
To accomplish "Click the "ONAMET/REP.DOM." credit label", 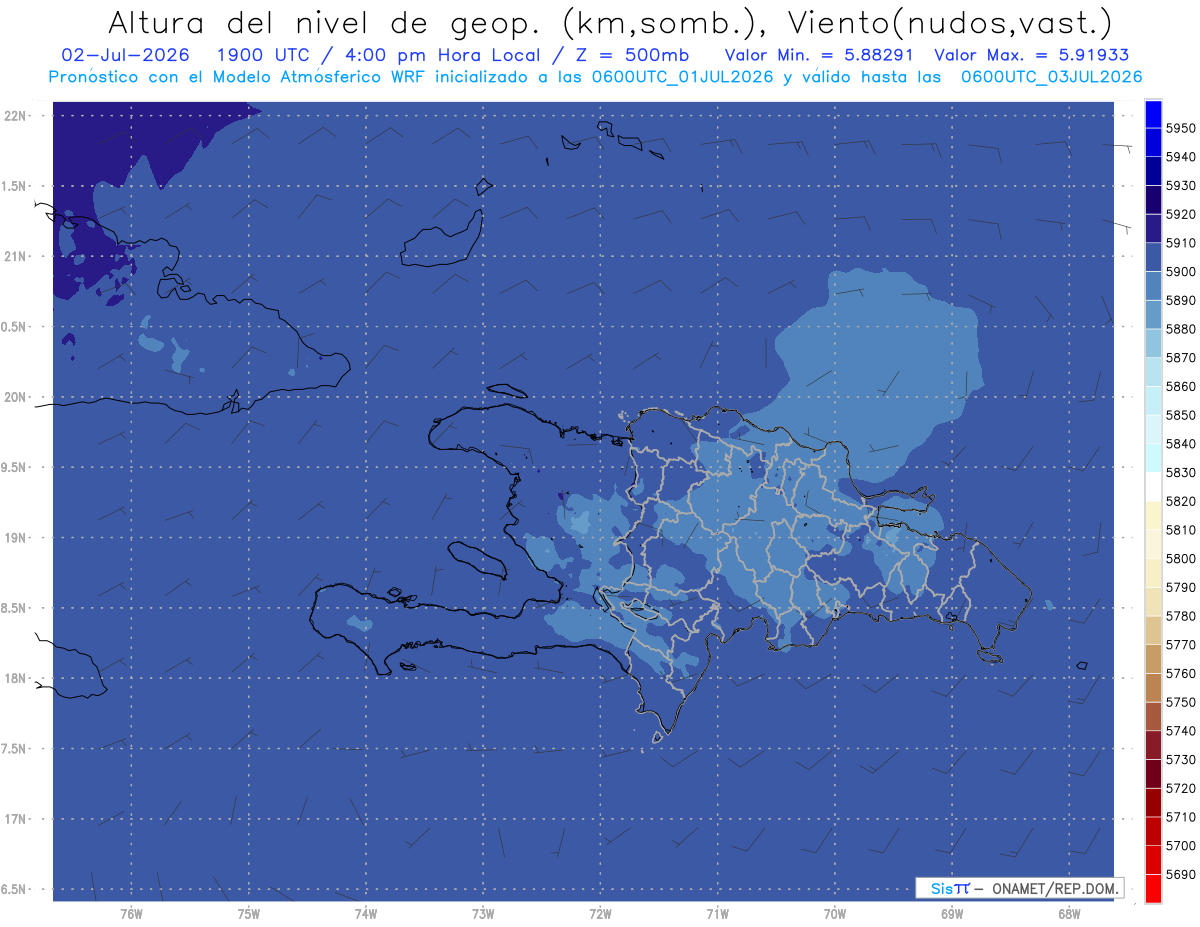I will point(1054,888).
